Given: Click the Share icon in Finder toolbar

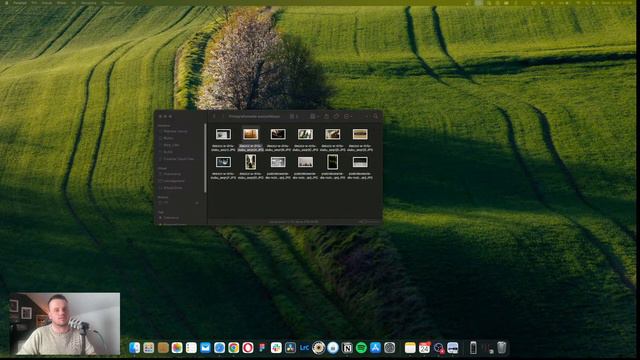Looking at the screenshot, I should click(x=326, y=116).
